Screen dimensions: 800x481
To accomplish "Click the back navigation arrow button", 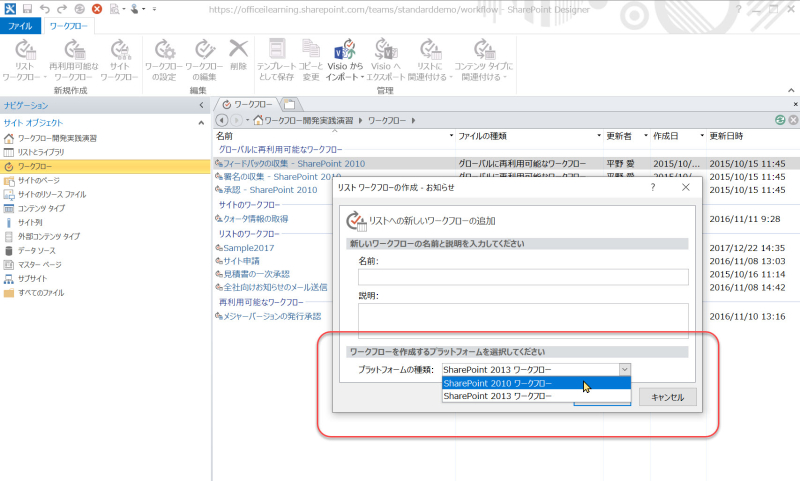I will (x=221, y=120).
